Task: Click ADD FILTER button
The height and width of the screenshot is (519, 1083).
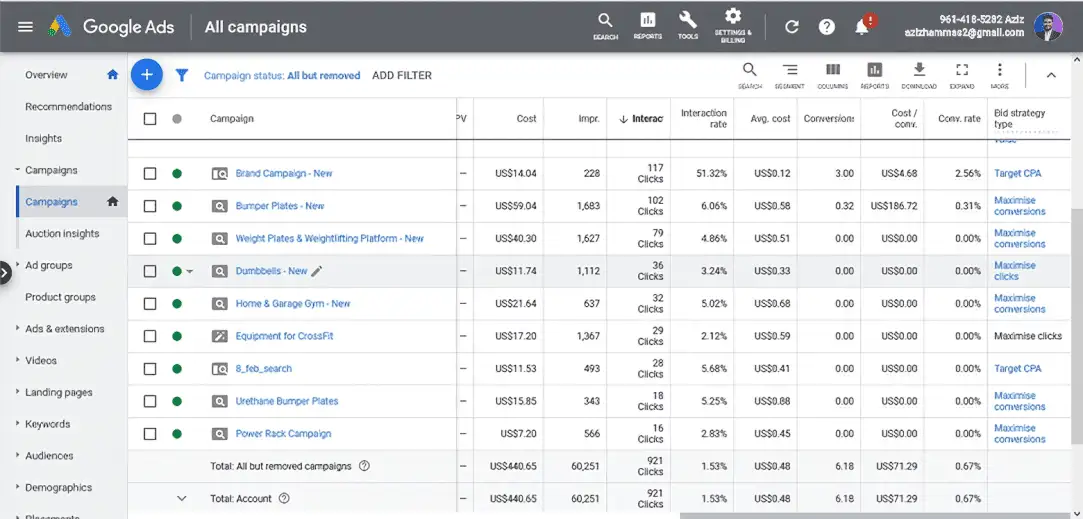Action: (x=402, y=75)
